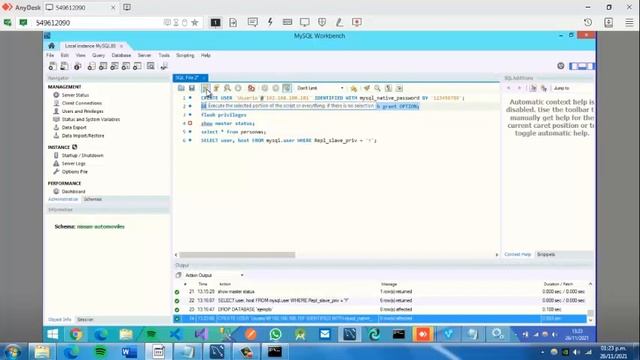Image resolution: width=640 pixels, height=360 pixels.
Task: Switch to the Context Help tab
Action: click(518, 254)
